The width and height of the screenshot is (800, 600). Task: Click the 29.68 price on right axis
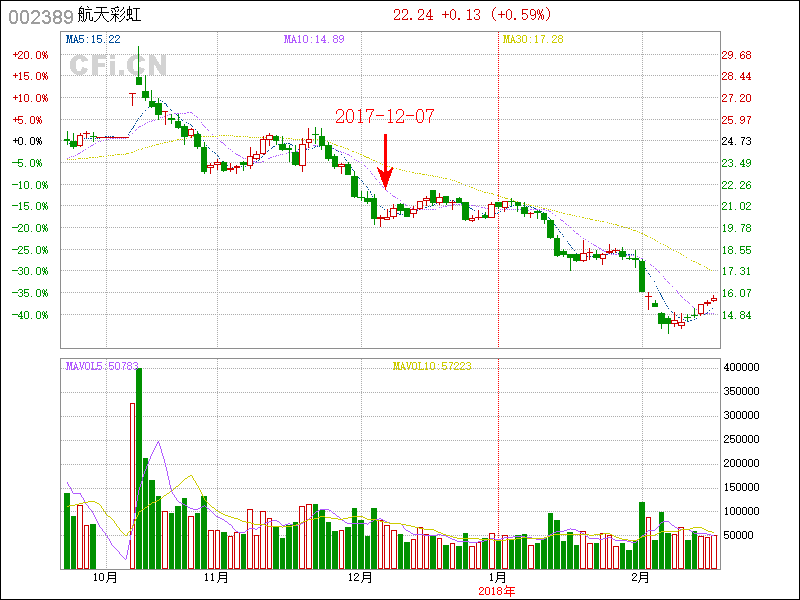(736, 55)
